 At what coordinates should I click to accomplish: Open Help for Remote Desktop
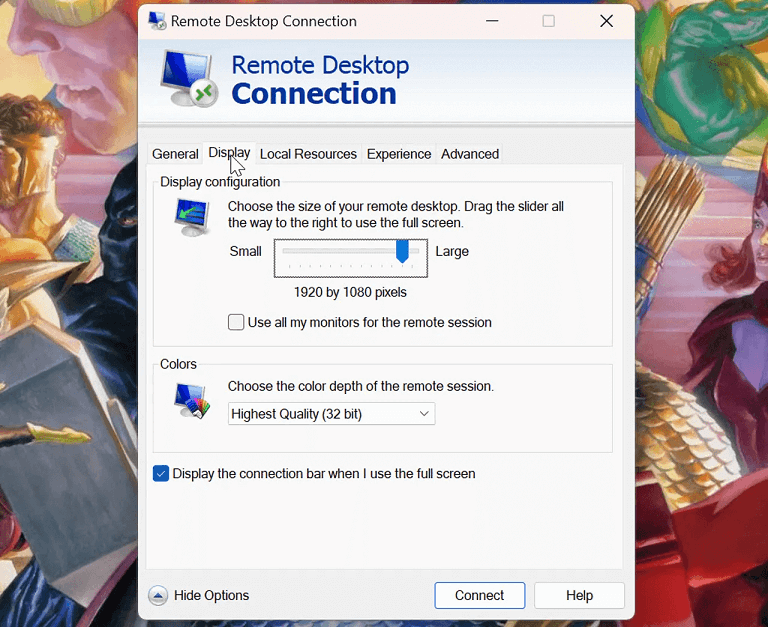click(x=579, y=595)
